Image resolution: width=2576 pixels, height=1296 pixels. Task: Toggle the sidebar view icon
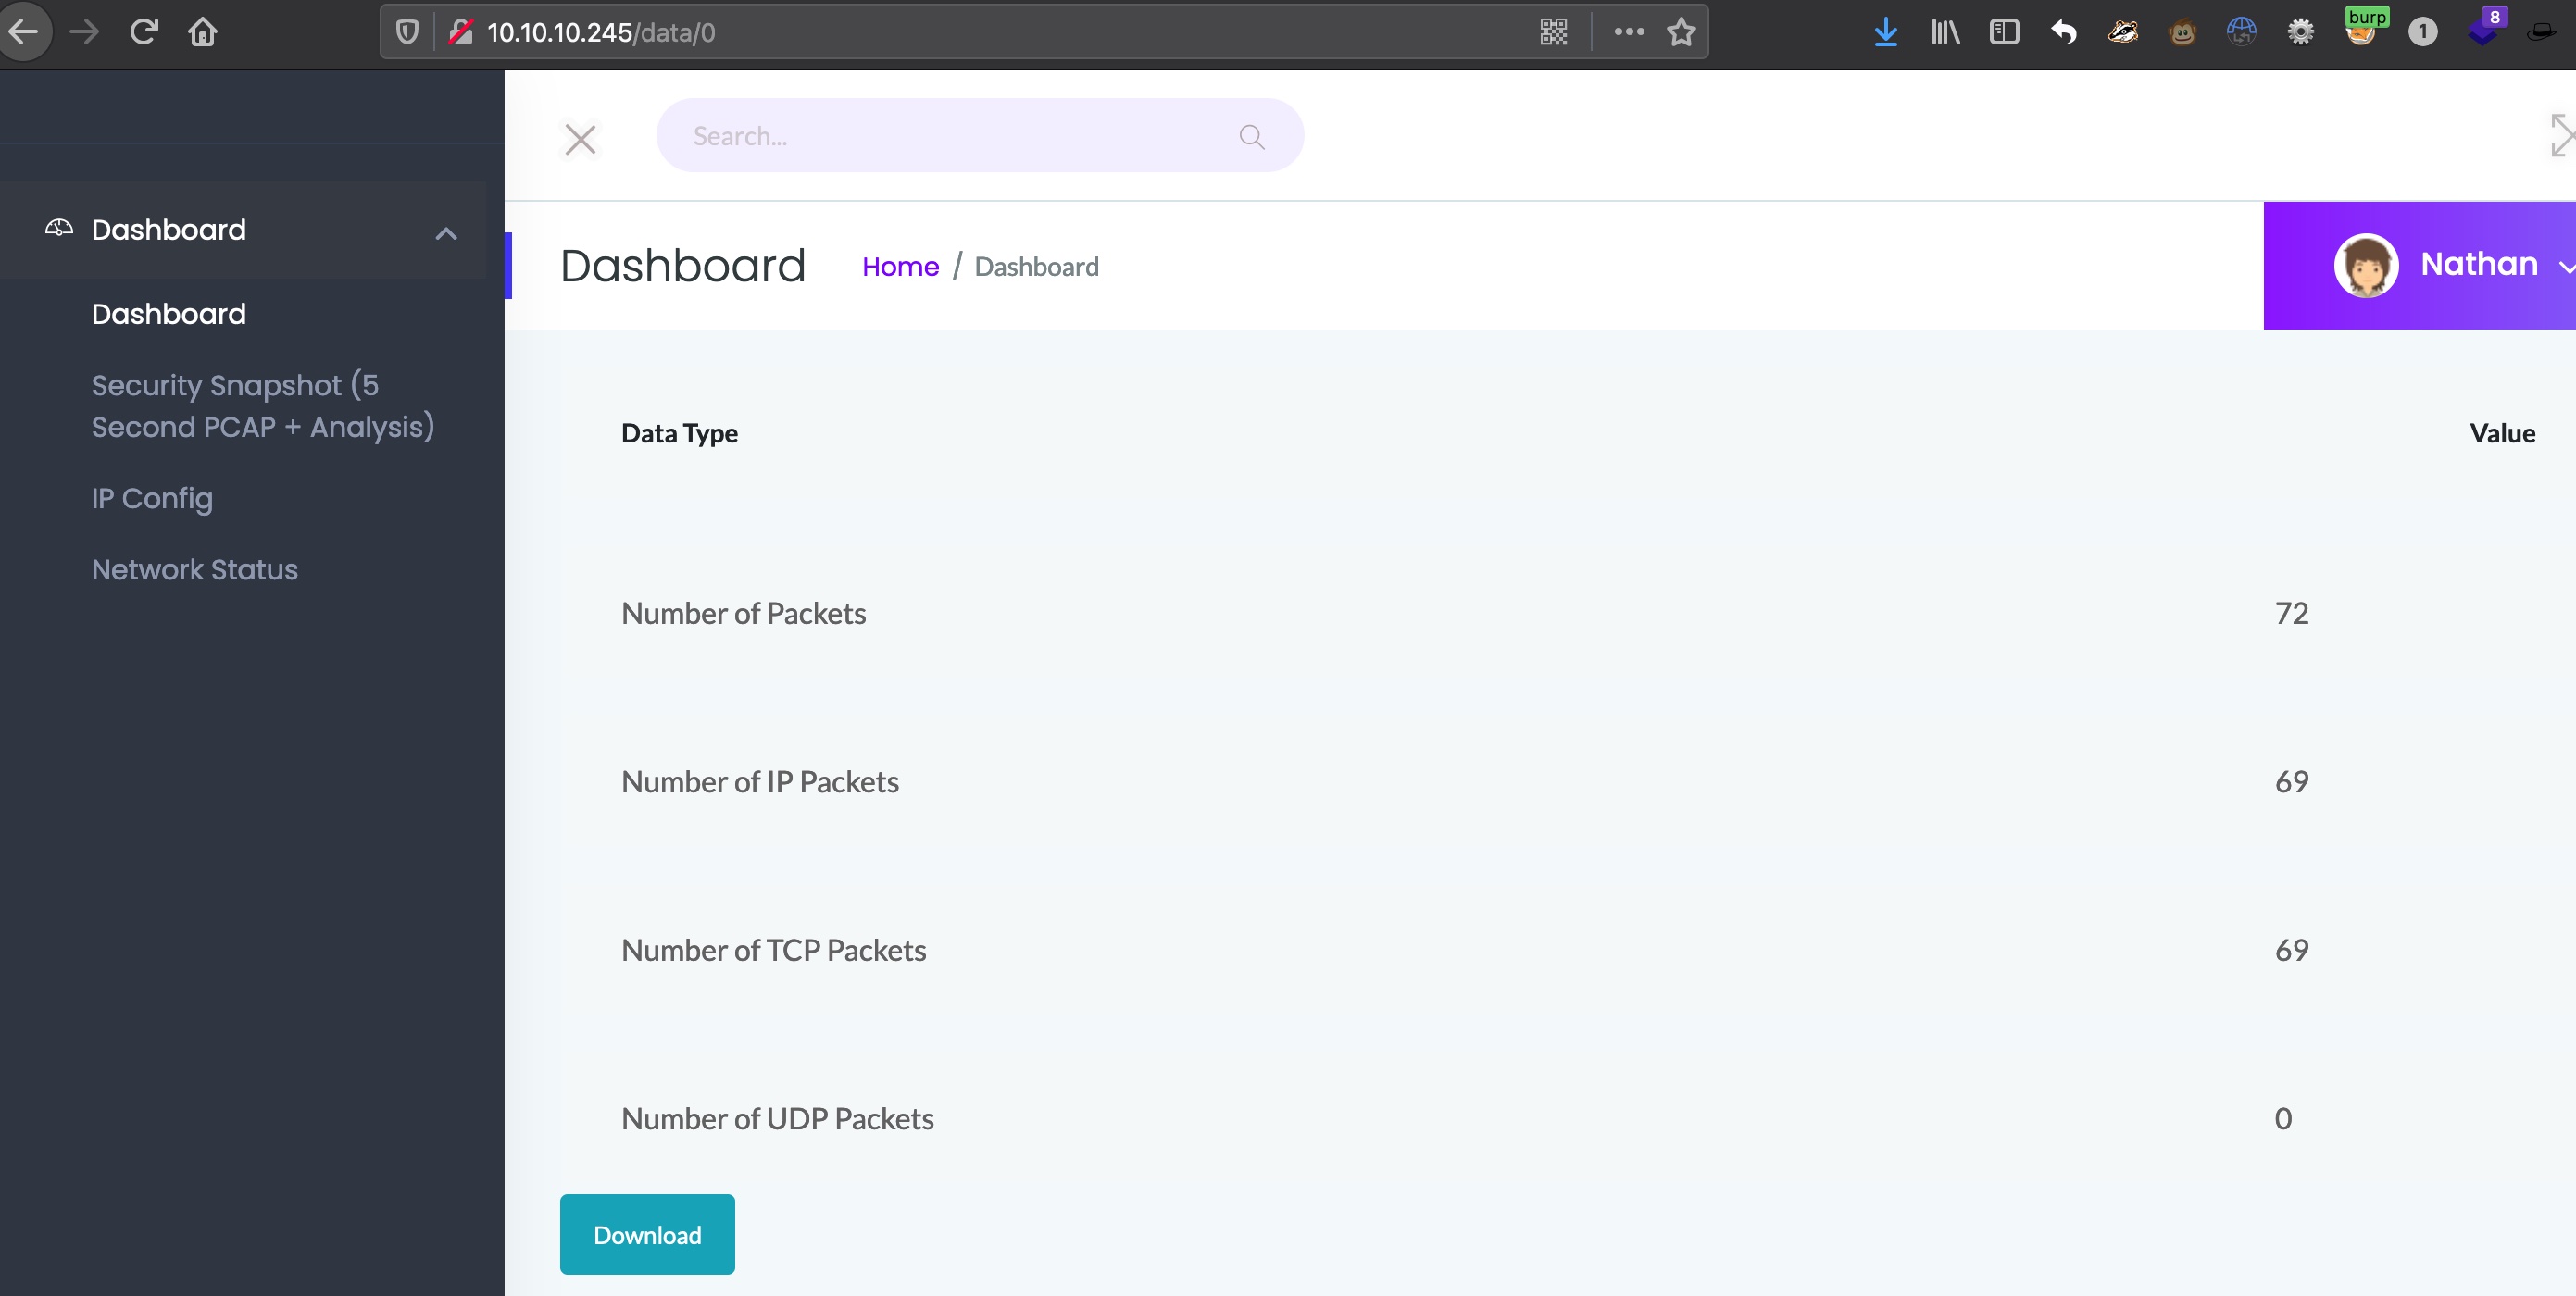coord(2004,32)
